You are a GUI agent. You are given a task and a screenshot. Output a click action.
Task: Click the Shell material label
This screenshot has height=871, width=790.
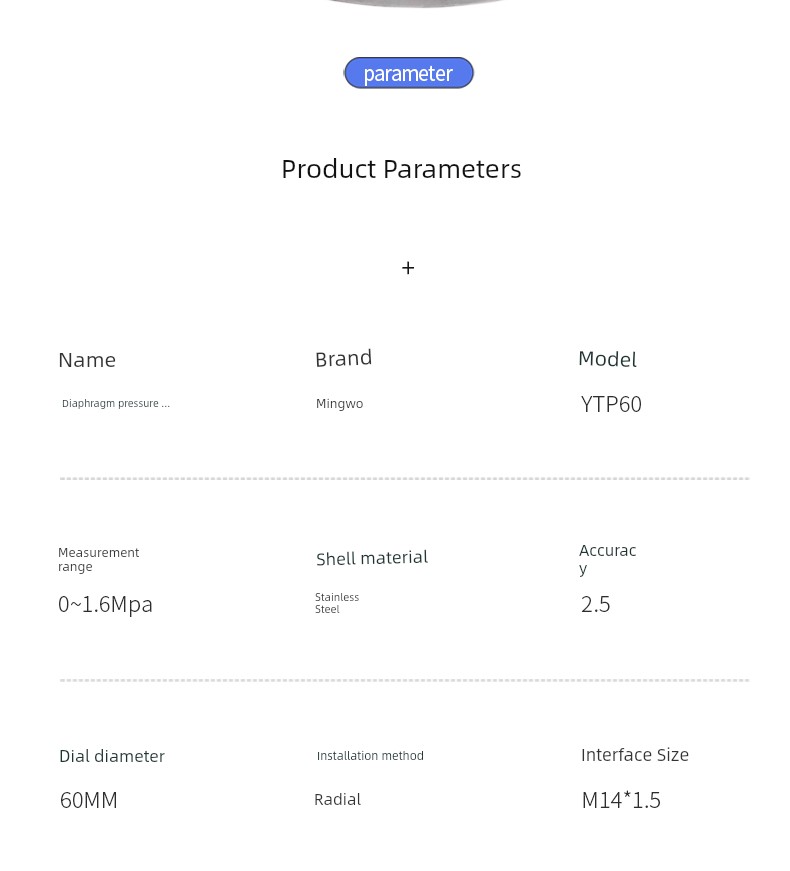coord(372,558)
